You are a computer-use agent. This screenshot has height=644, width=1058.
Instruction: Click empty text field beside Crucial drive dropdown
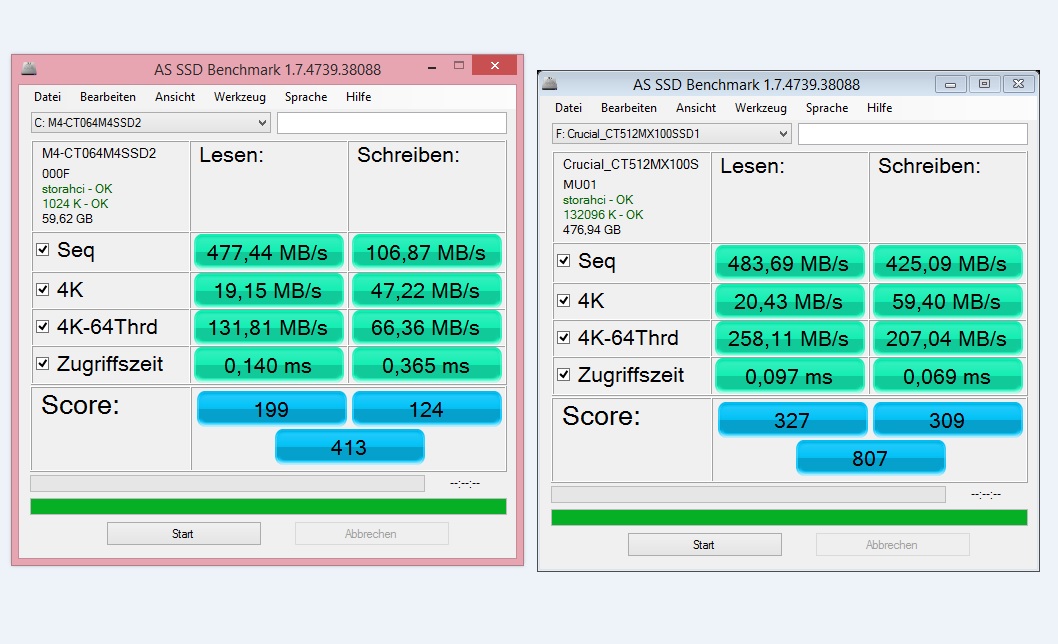point(912,134)
